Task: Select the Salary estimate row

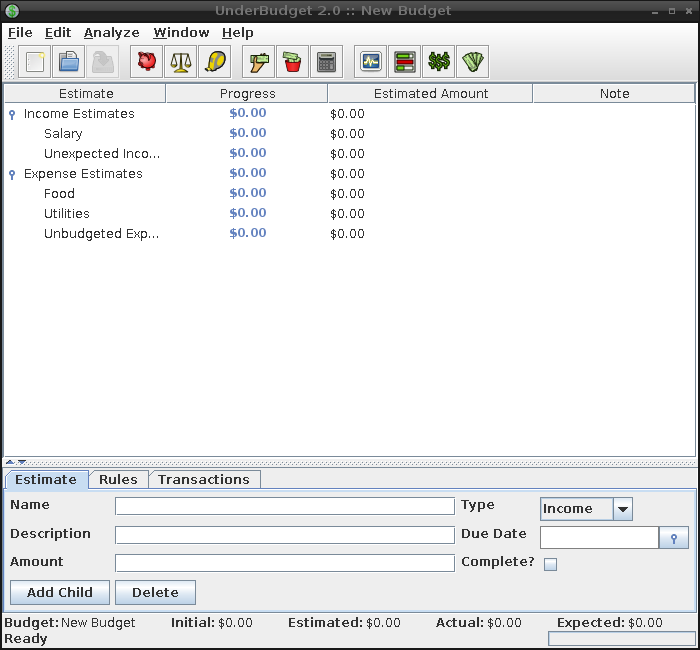Action: coord(350,133)
